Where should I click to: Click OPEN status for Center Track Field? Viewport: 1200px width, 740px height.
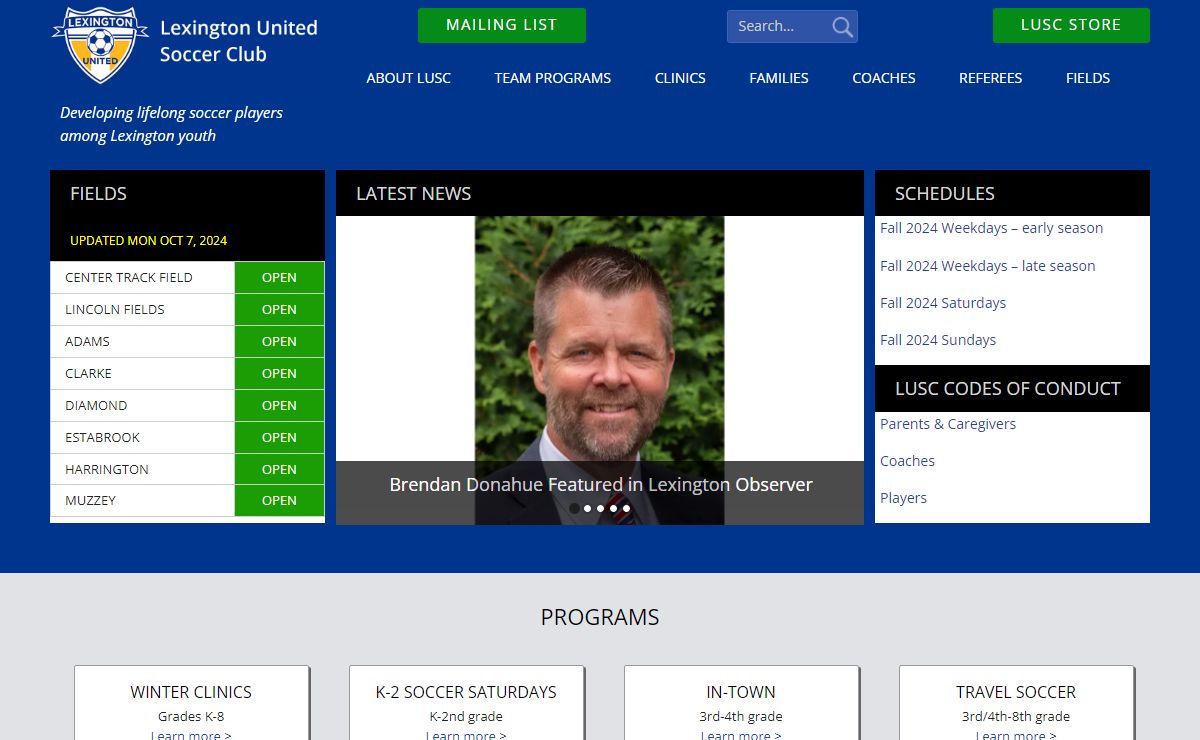click(279, 277)
